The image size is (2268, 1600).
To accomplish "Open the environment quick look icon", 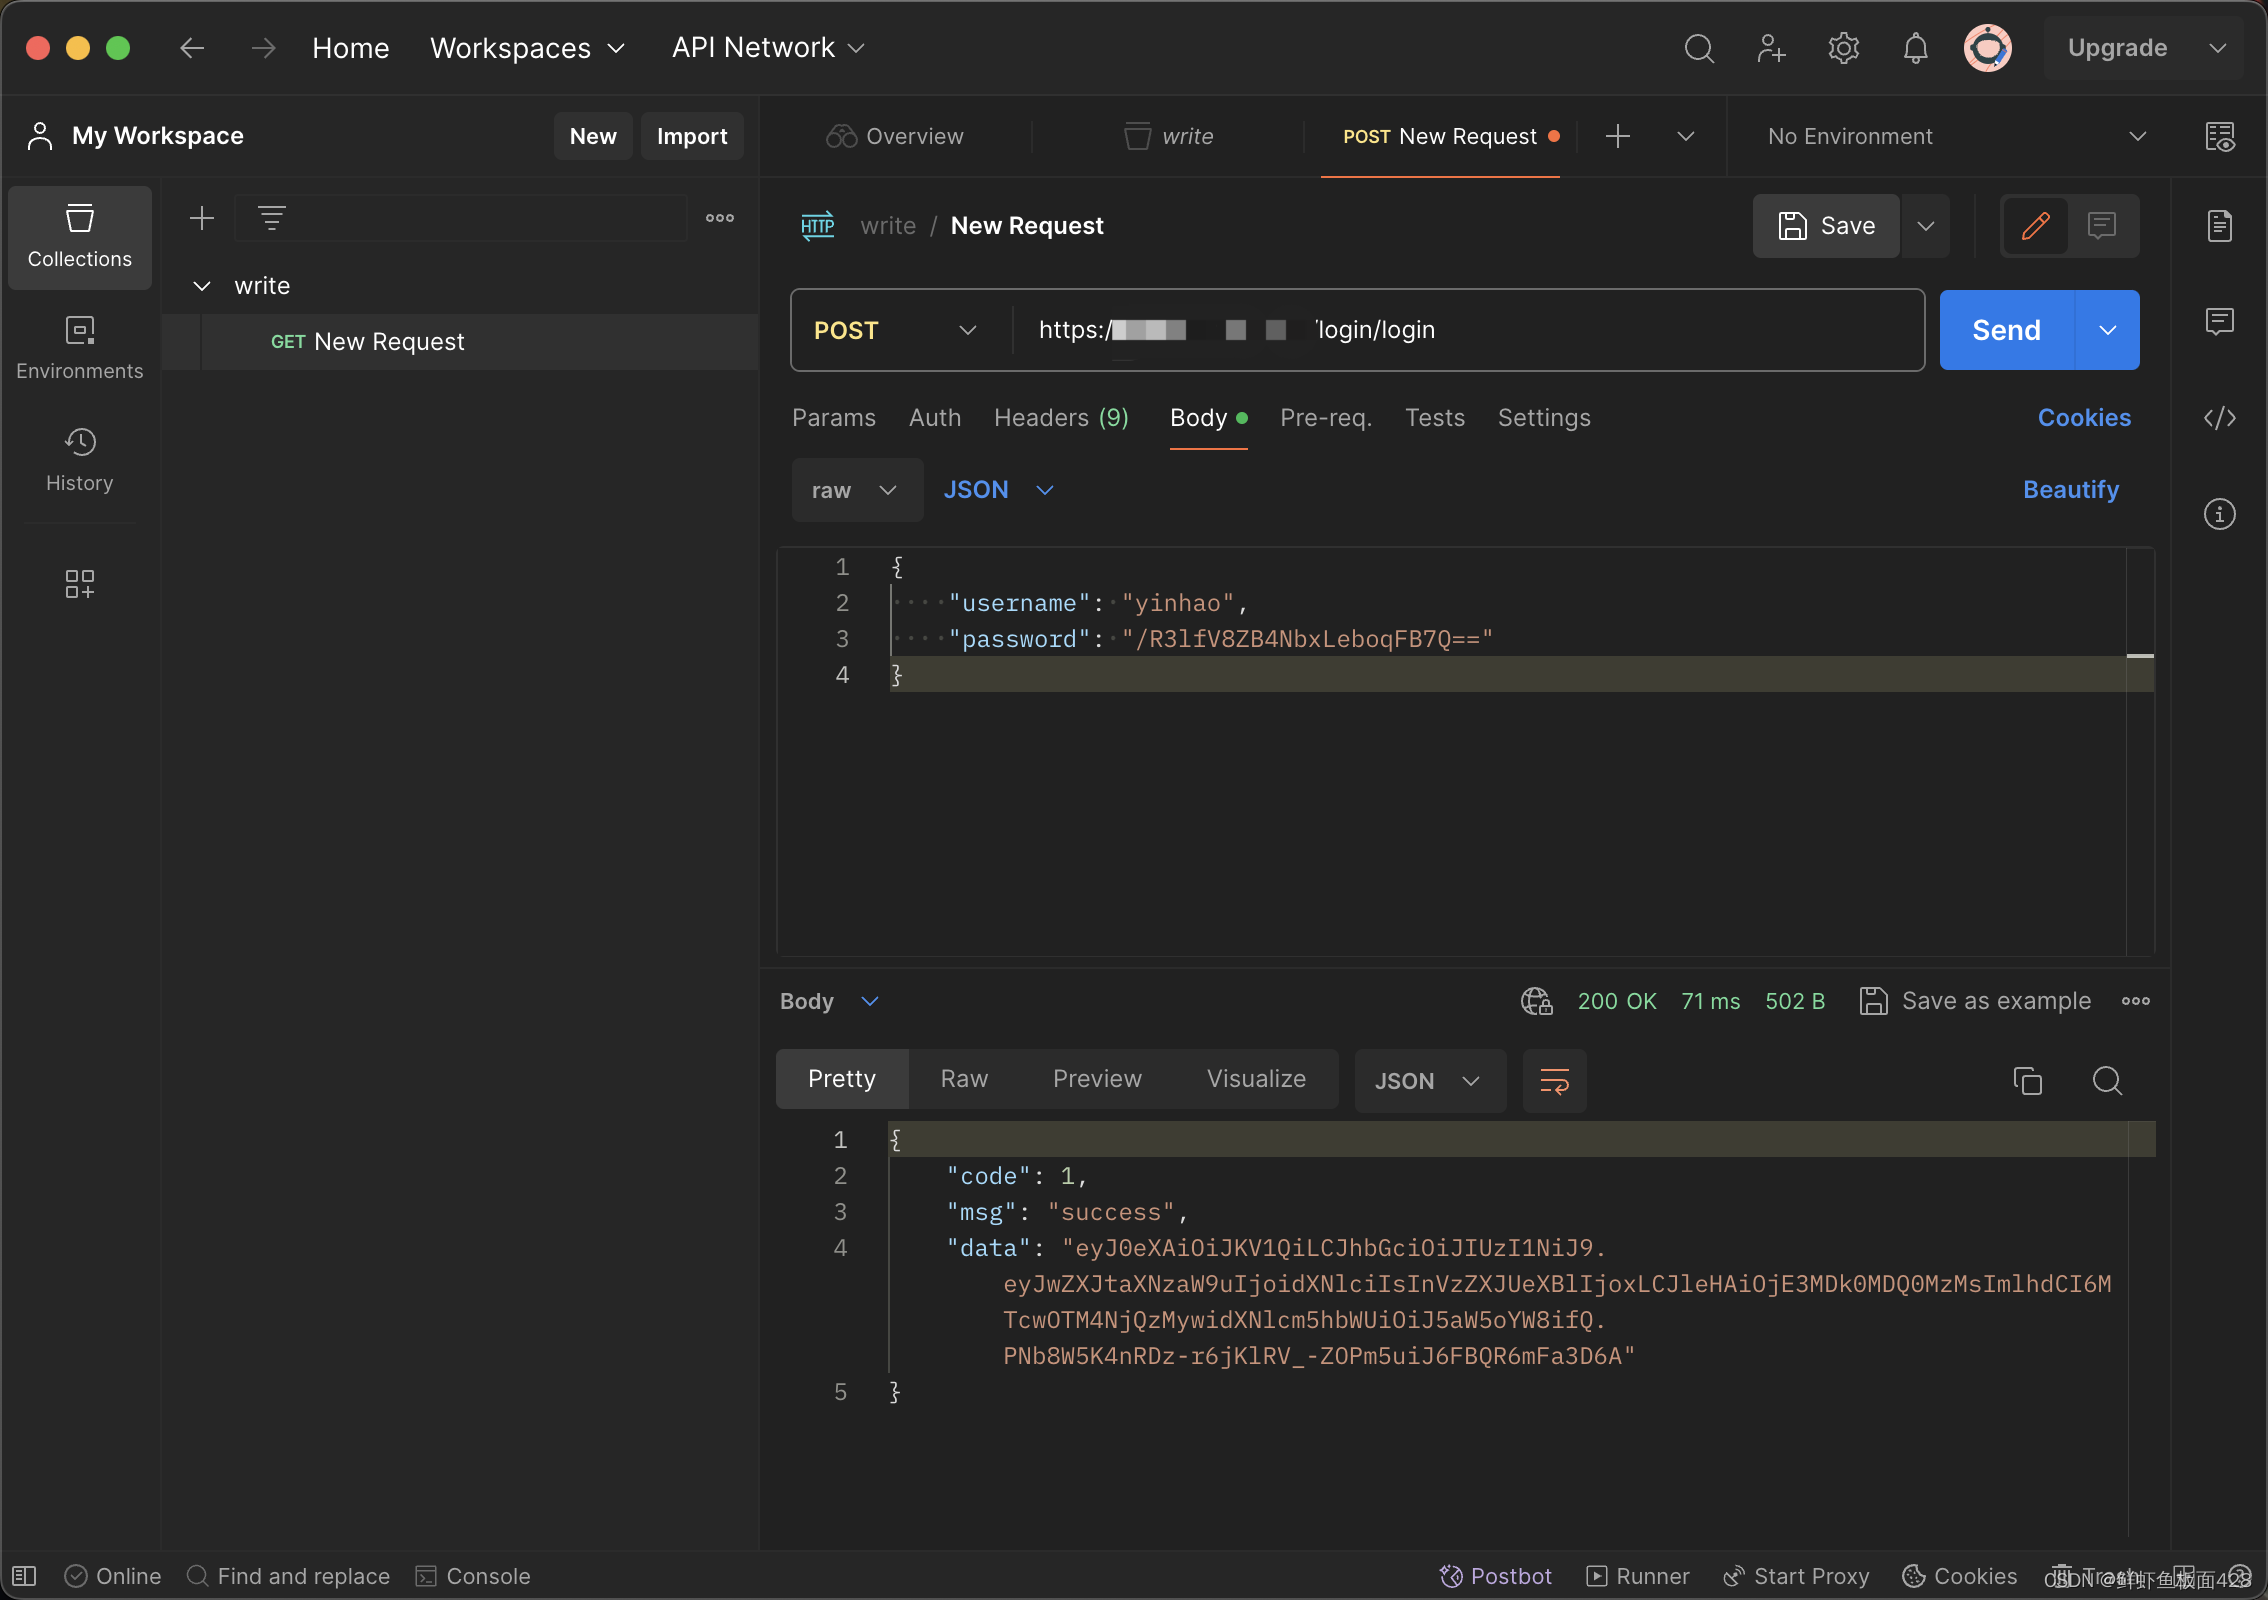I will 2220,136.
